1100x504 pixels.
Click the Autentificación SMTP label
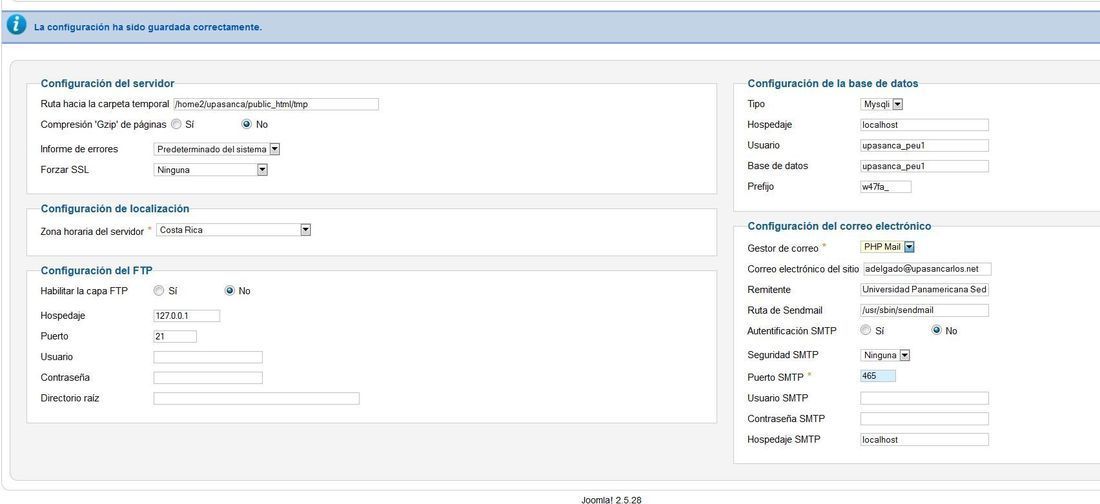click(792, 330)
